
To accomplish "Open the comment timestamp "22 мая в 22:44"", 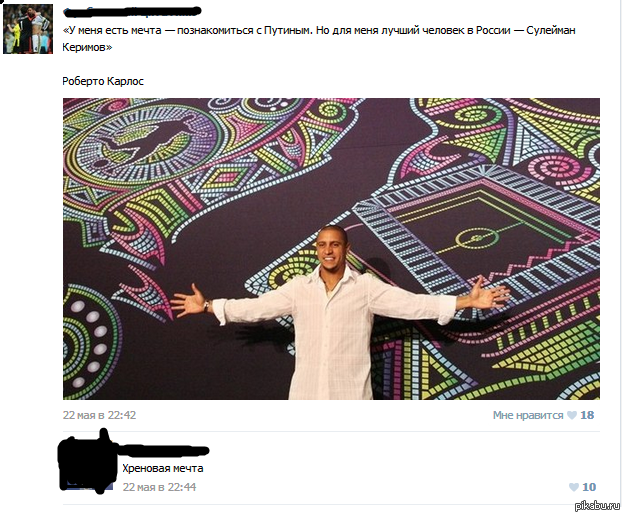I will tap(159, 487).
